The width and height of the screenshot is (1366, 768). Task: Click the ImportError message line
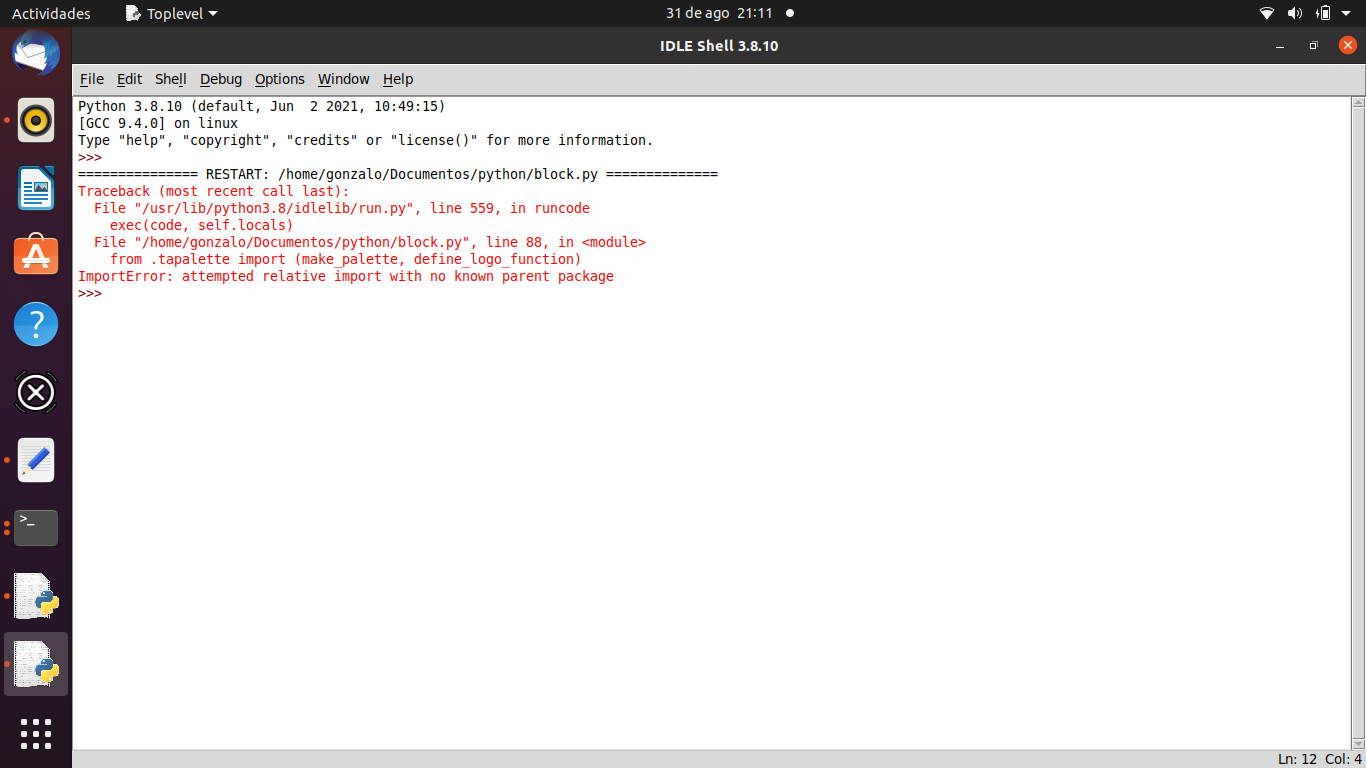tap(346, 276)
